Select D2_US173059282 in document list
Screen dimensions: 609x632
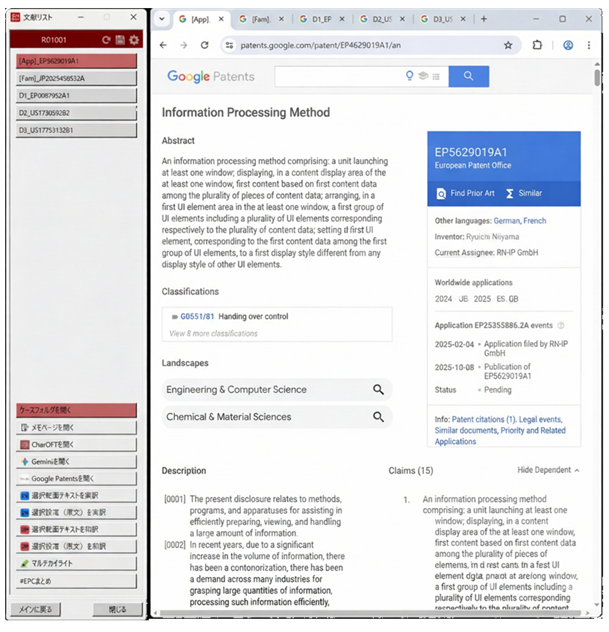pos(77,113)
